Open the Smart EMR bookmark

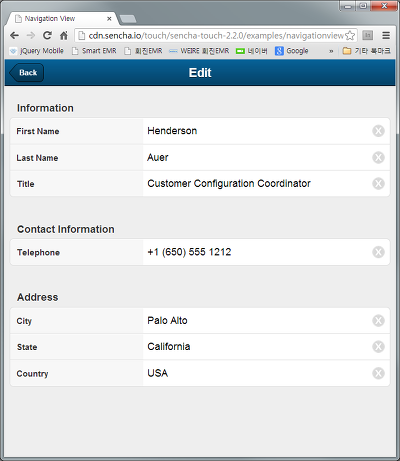pyautogui.click(x=94, y=51)
